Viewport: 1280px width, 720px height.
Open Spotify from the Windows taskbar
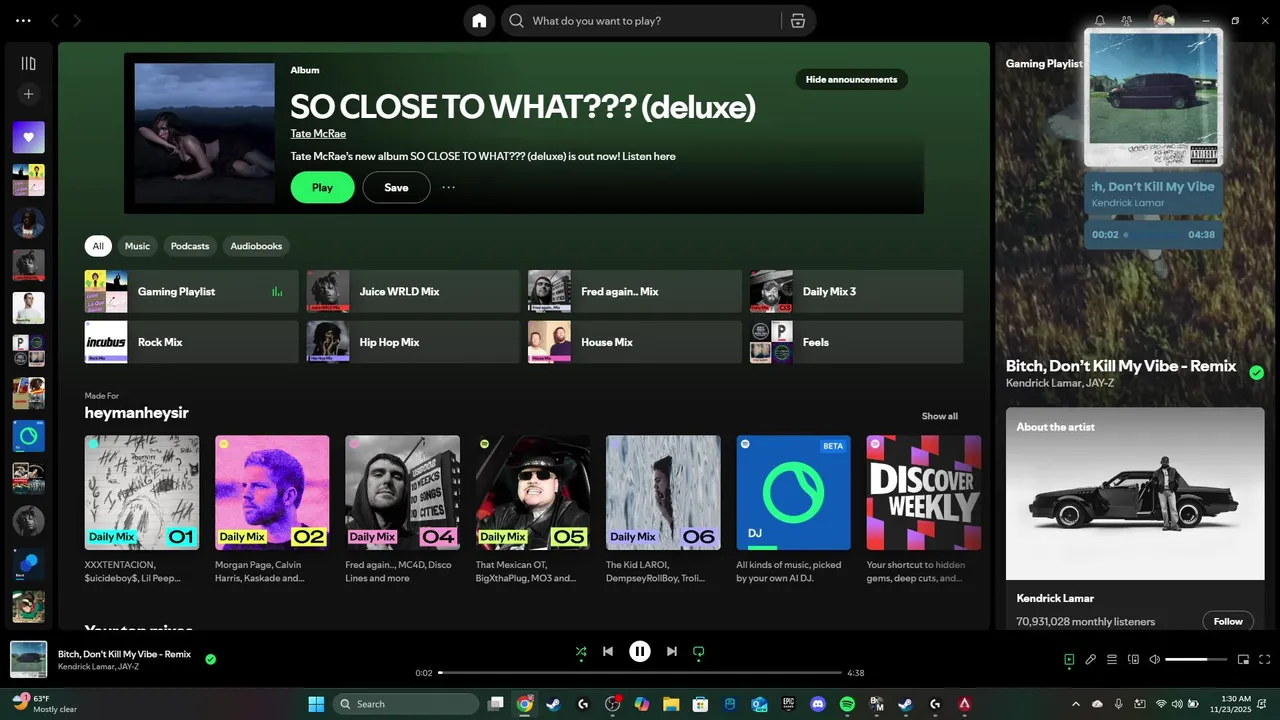(847, 704)
